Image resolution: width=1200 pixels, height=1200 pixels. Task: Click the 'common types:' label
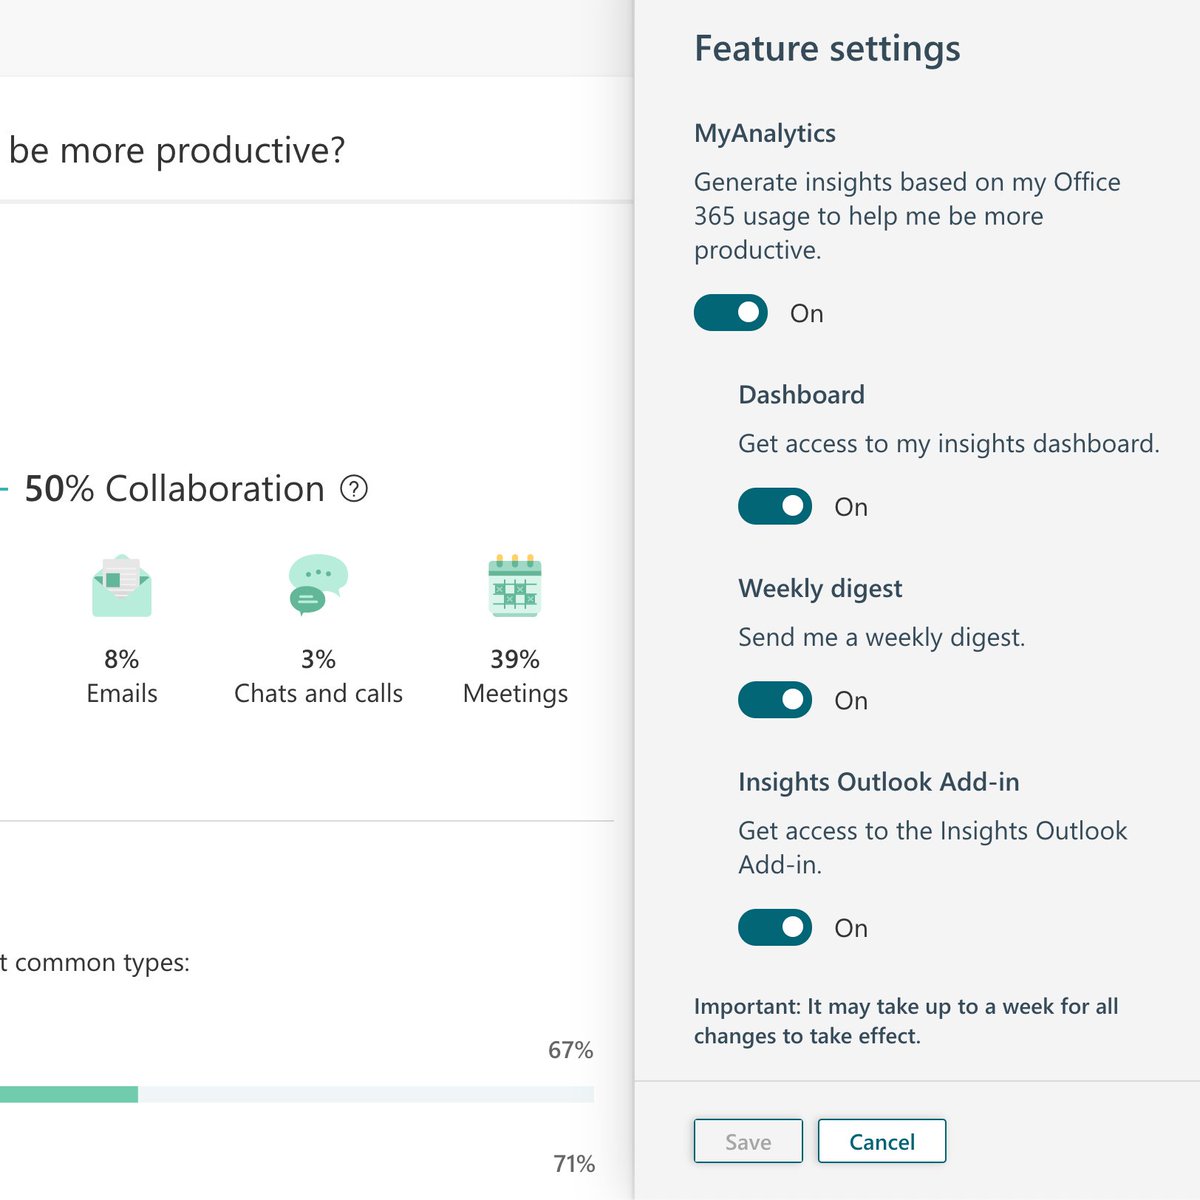coord(102,963)
